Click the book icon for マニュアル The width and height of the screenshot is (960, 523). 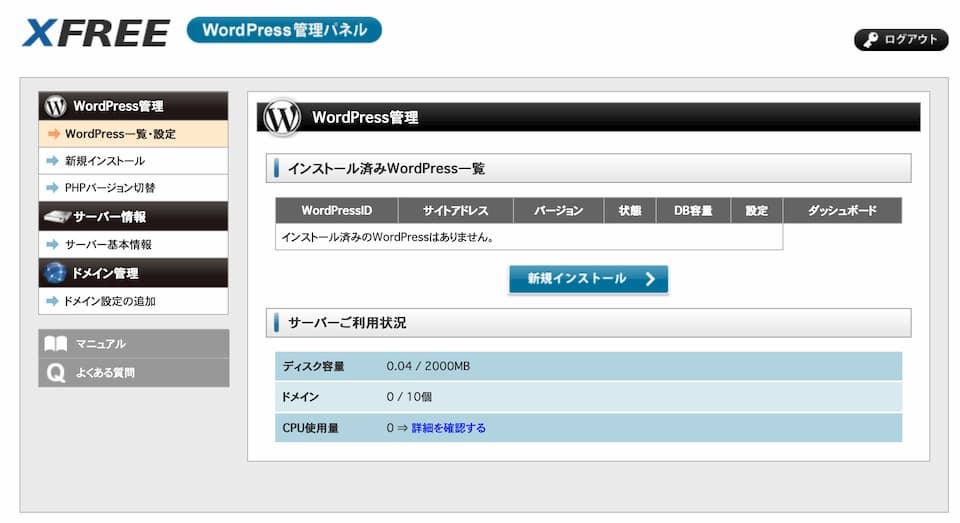point(56,344)
